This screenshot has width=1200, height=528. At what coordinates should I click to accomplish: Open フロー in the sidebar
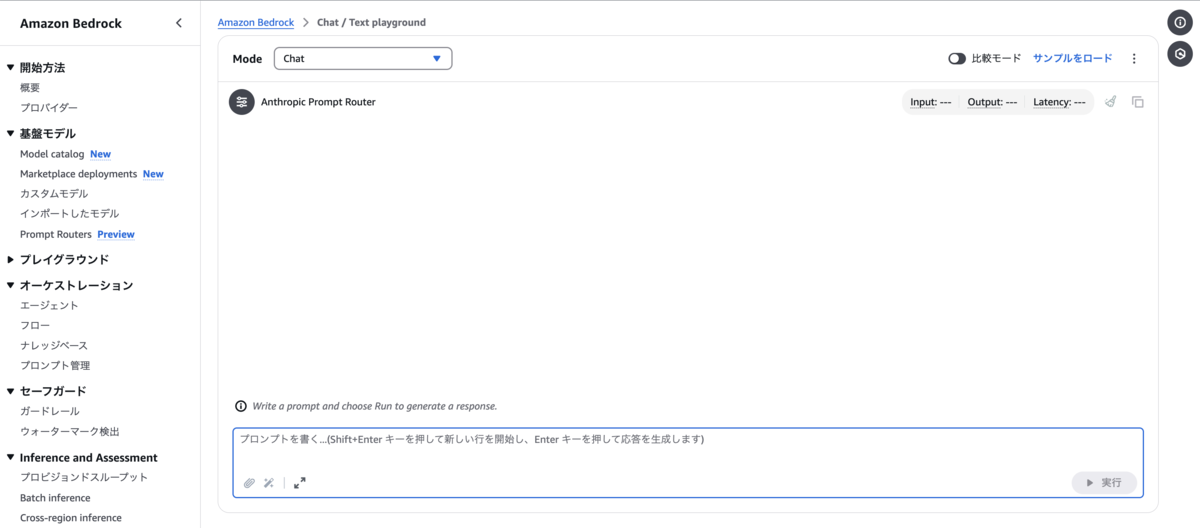tap(35, 326)
